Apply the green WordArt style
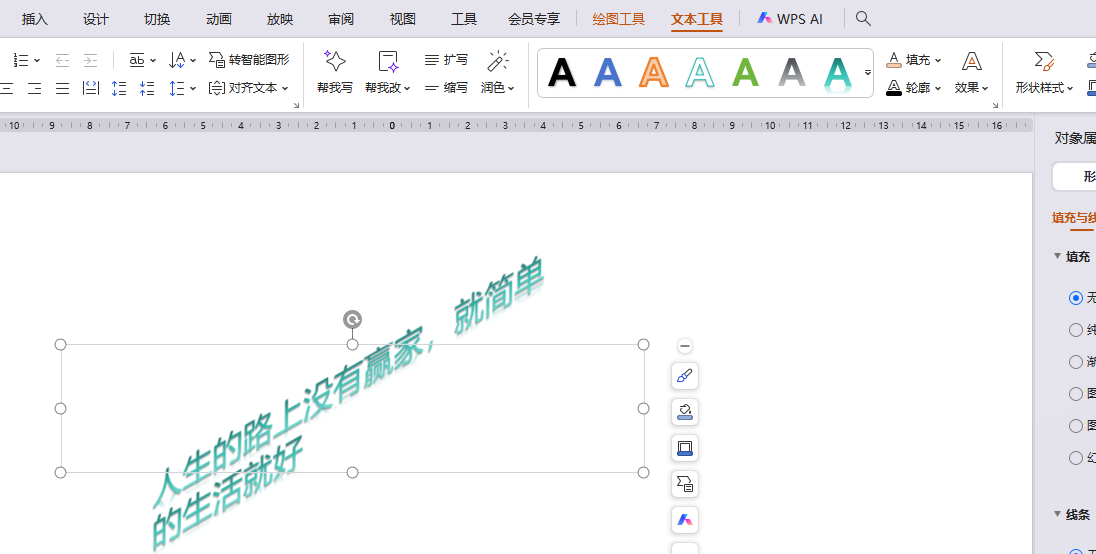 pos(746,73)
